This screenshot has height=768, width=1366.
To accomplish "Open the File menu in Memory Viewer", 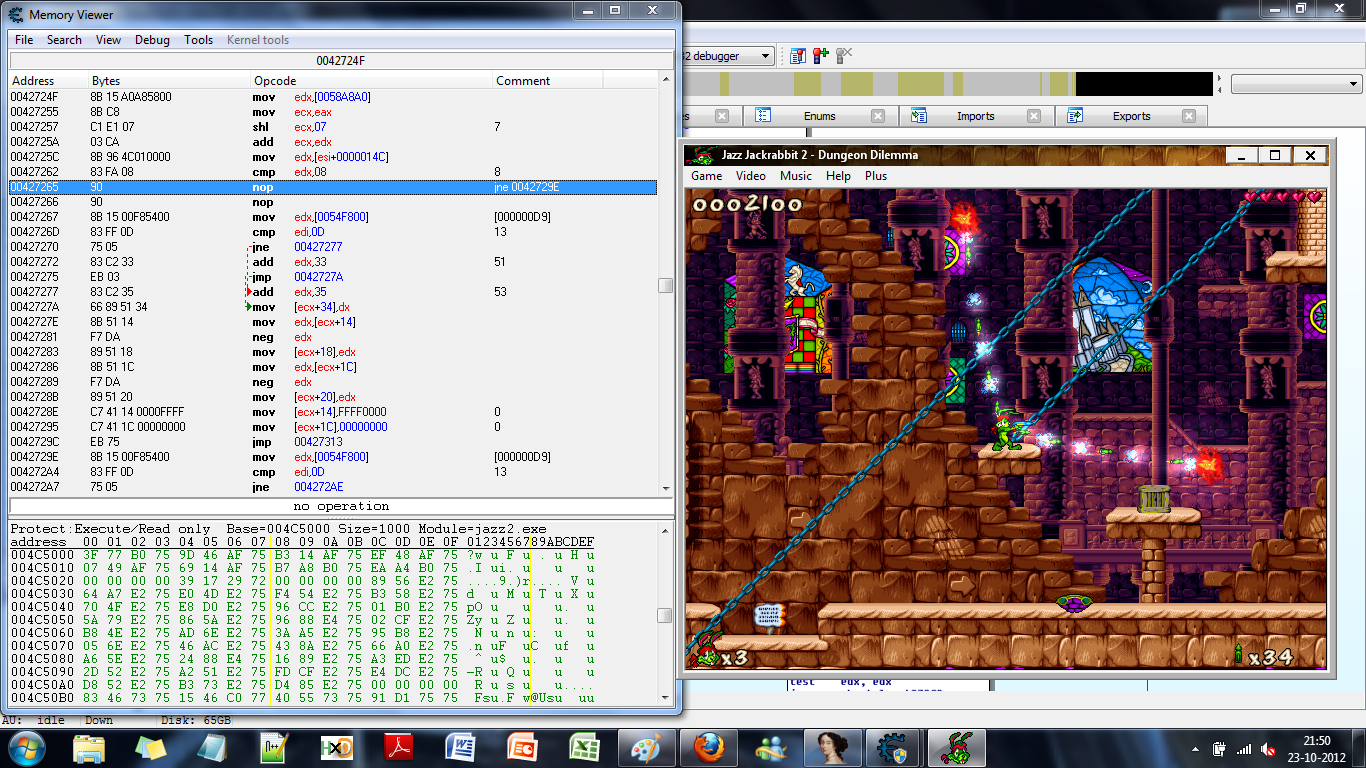I will (x=24, y=40).
